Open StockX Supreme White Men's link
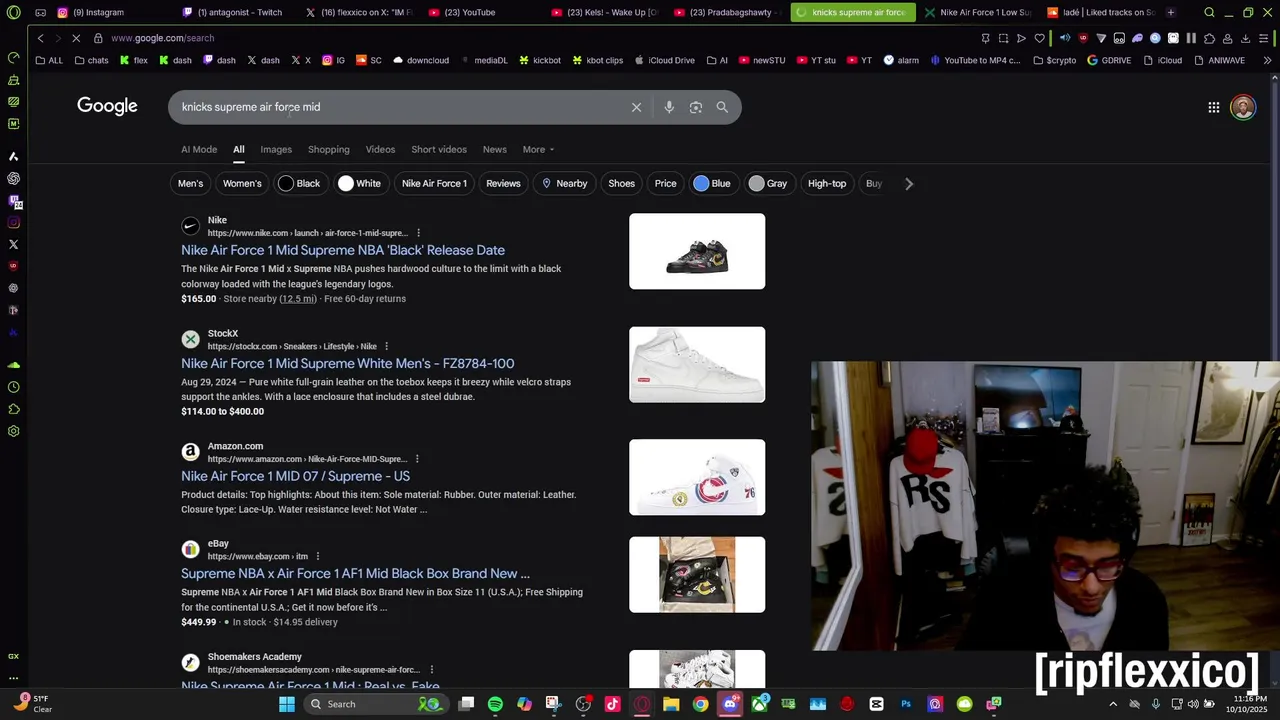This screenshot has height=720, width=1280. click(x=348, y=363)
